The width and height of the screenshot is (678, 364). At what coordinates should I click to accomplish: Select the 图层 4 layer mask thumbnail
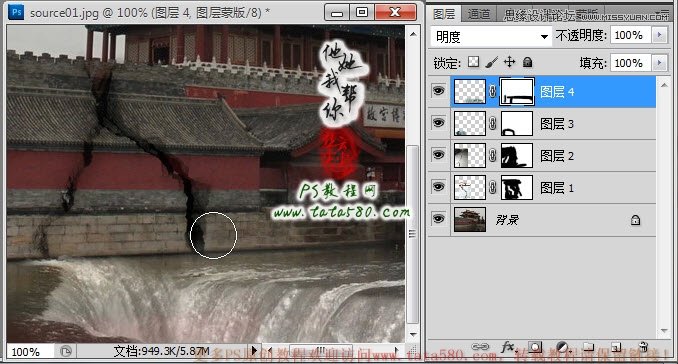[x=517, y=91]
